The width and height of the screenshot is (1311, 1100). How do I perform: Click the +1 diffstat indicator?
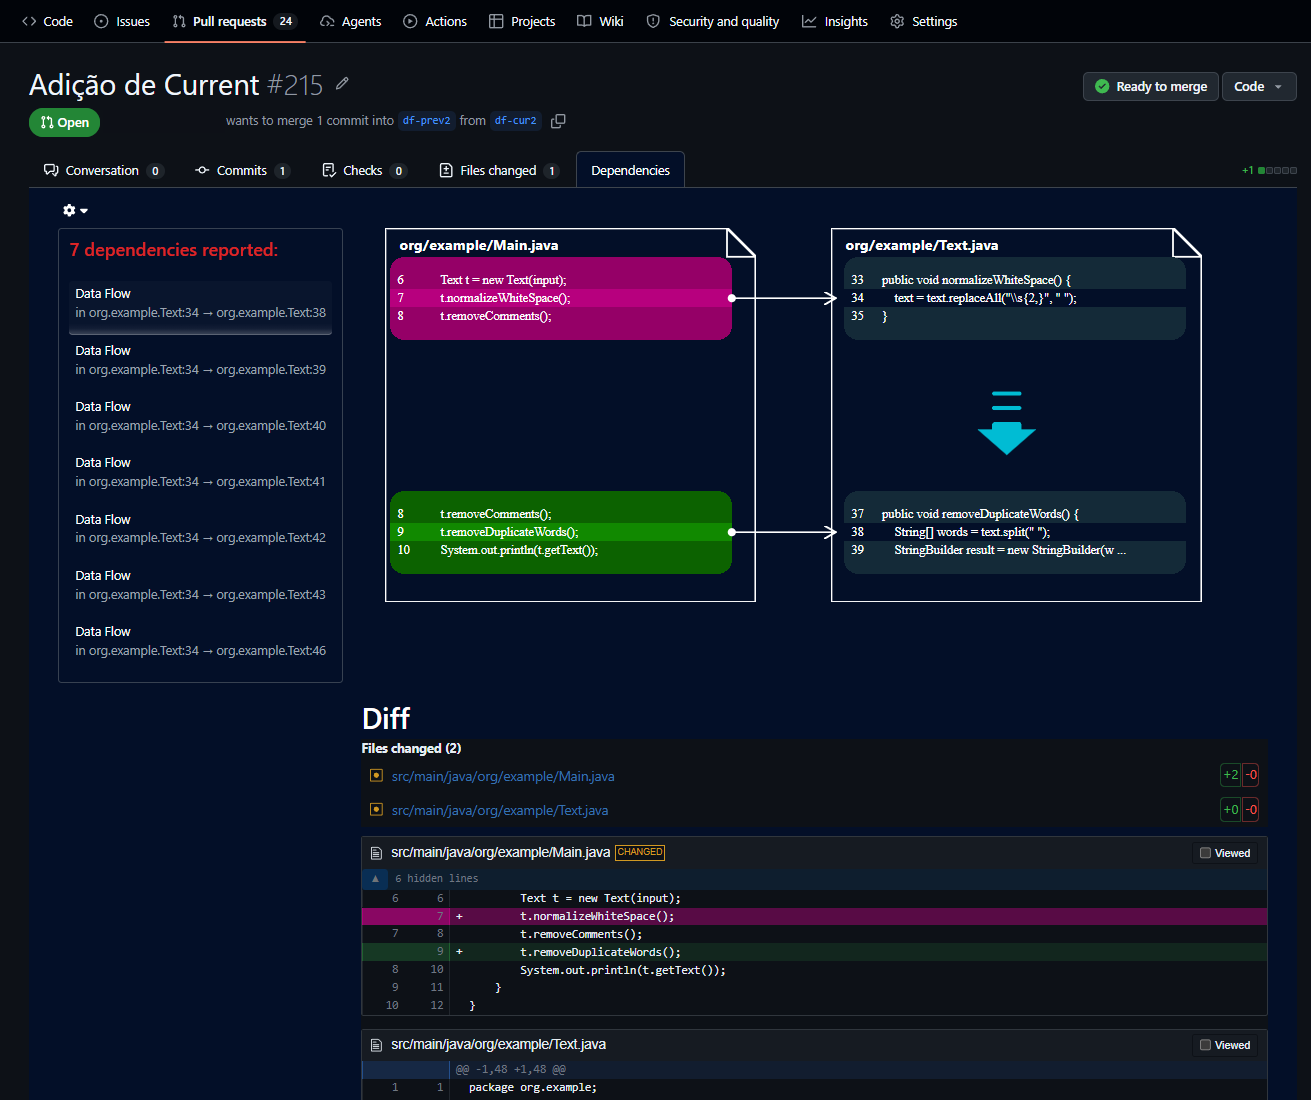(x=1269, y=171)
